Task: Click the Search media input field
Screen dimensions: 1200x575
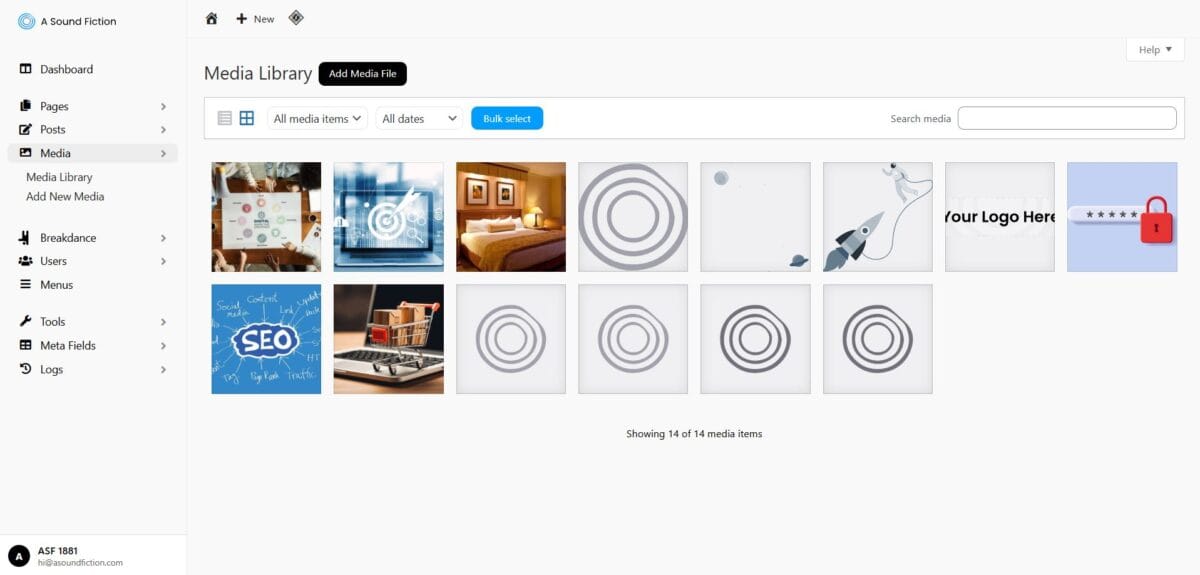Action: pos(1067,118)
